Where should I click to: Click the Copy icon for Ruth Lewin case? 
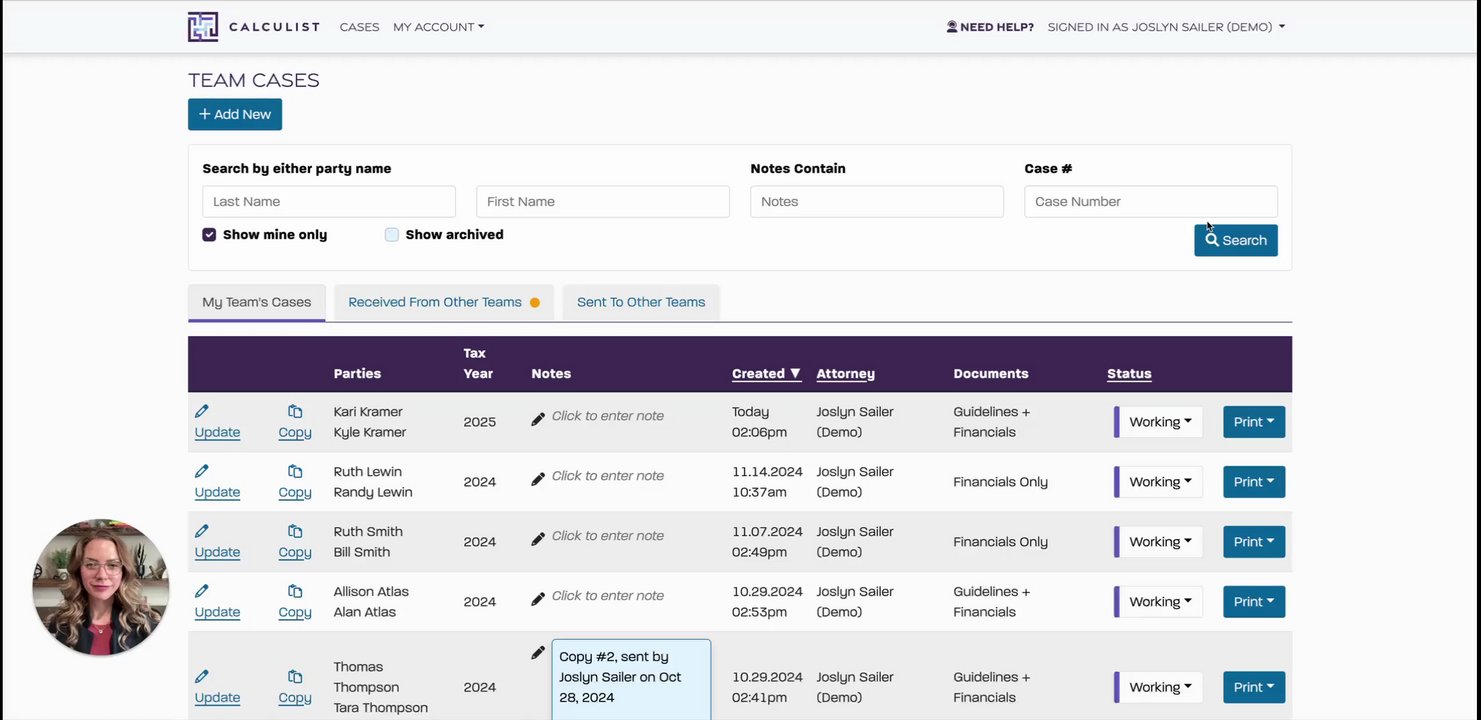[x=295, y=471]
